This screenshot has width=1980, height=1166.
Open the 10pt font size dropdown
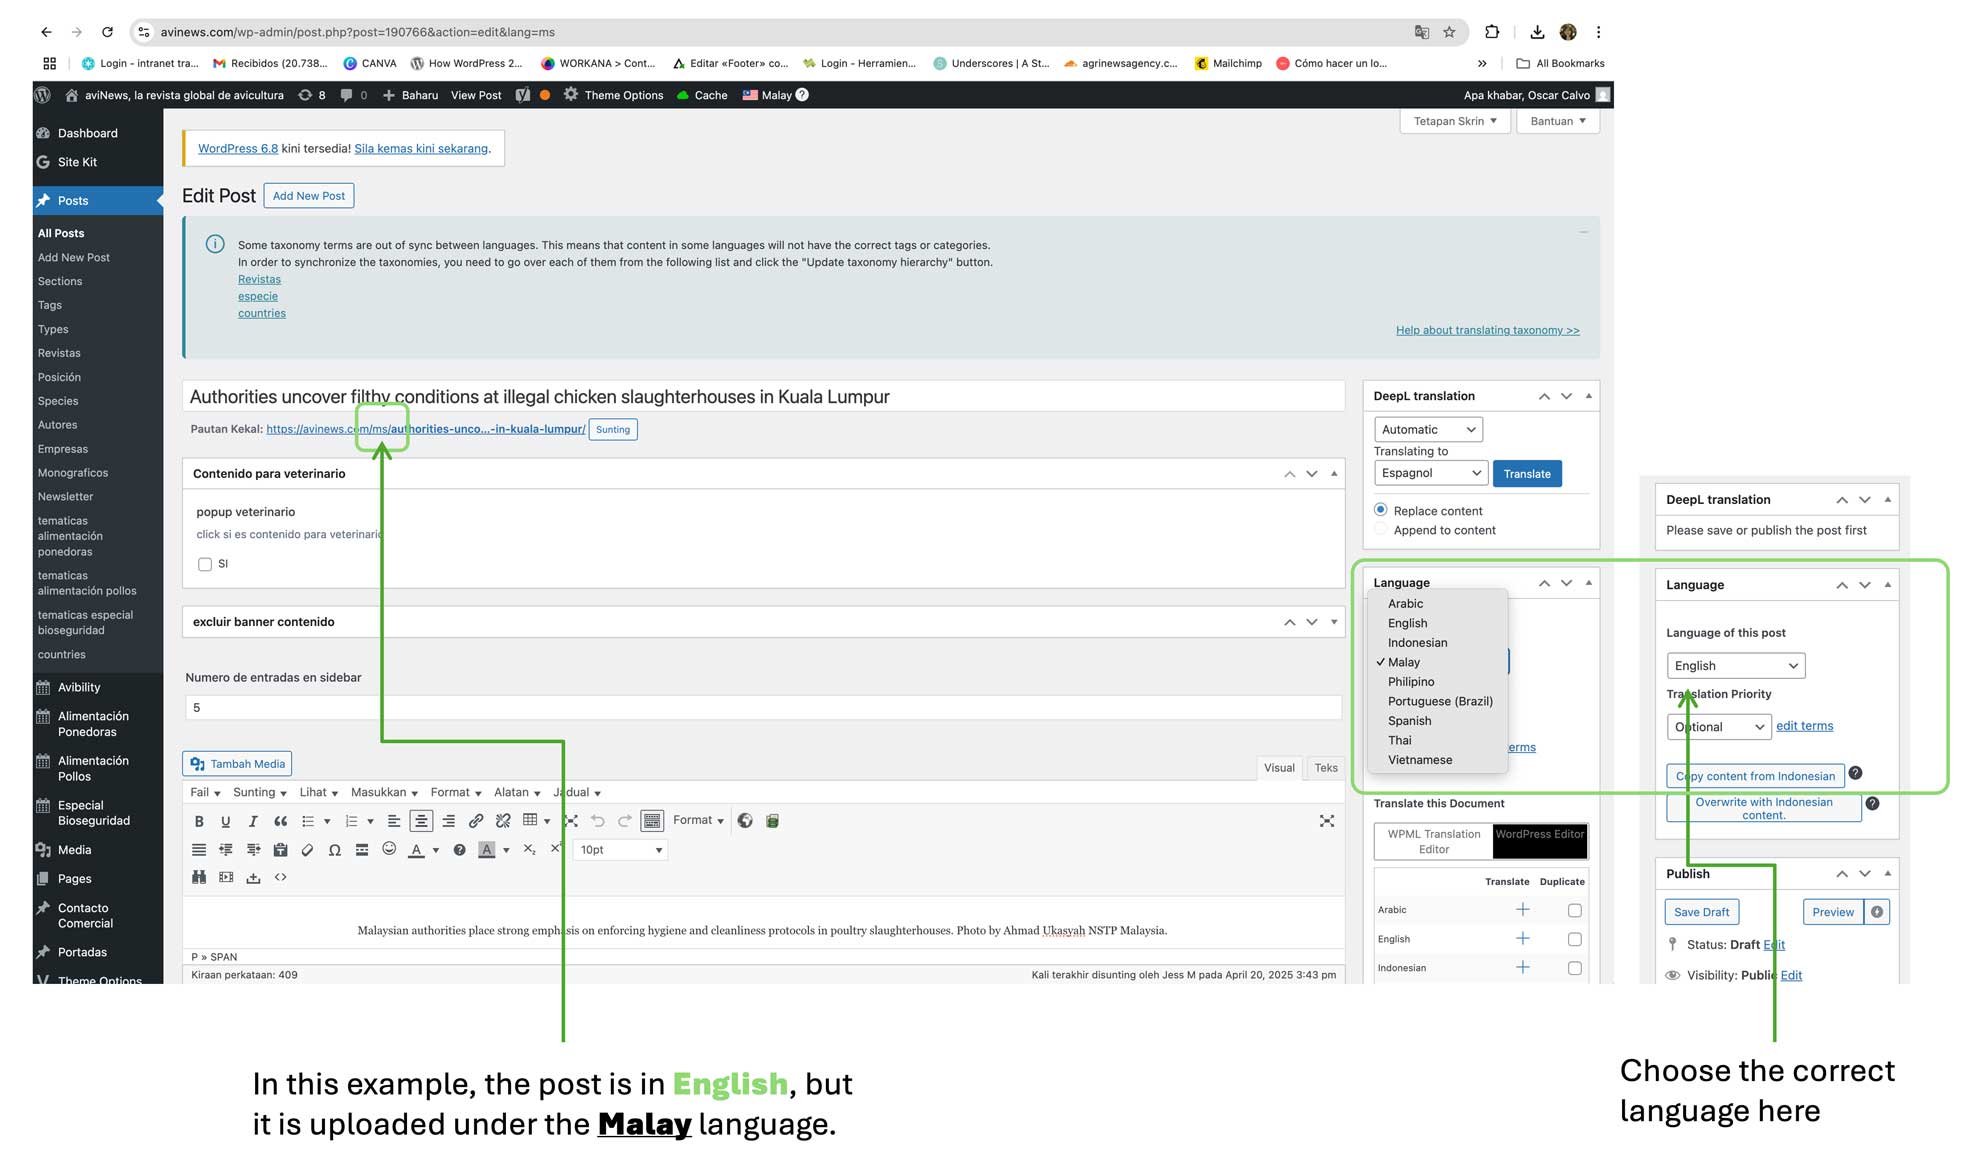coord(621,850)
